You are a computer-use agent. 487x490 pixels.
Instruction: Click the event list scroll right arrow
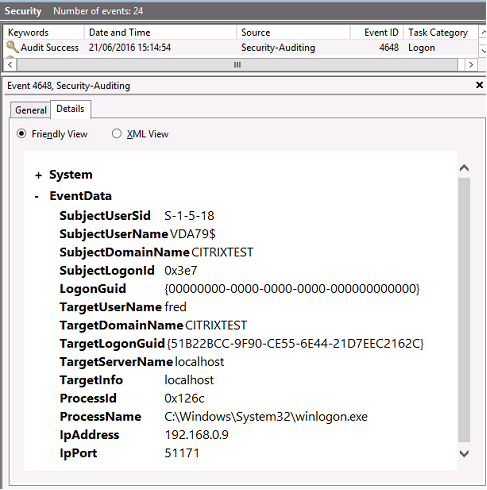(471, 65)
